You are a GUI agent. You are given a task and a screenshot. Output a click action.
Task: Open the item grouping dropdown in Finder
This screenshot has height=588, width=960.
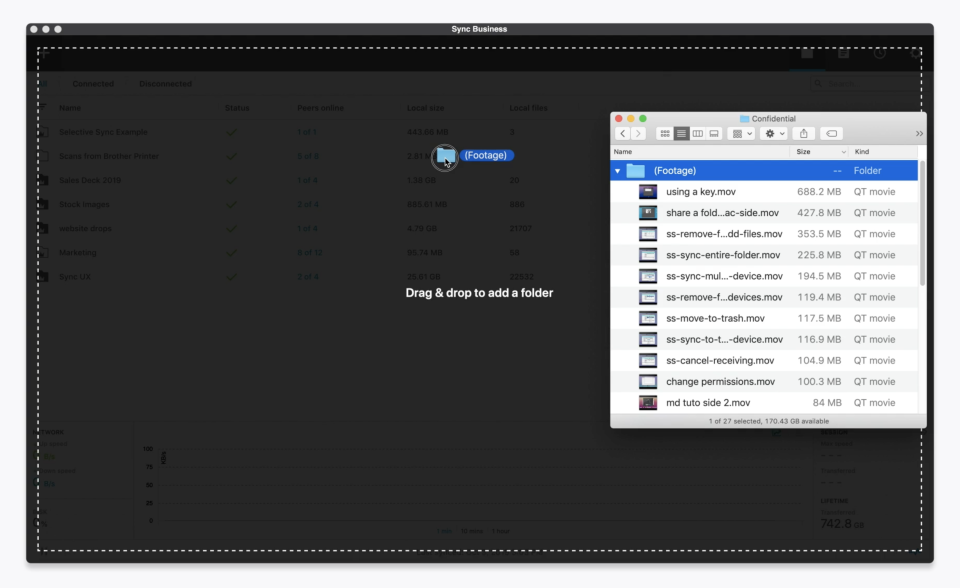pos(739,133)
